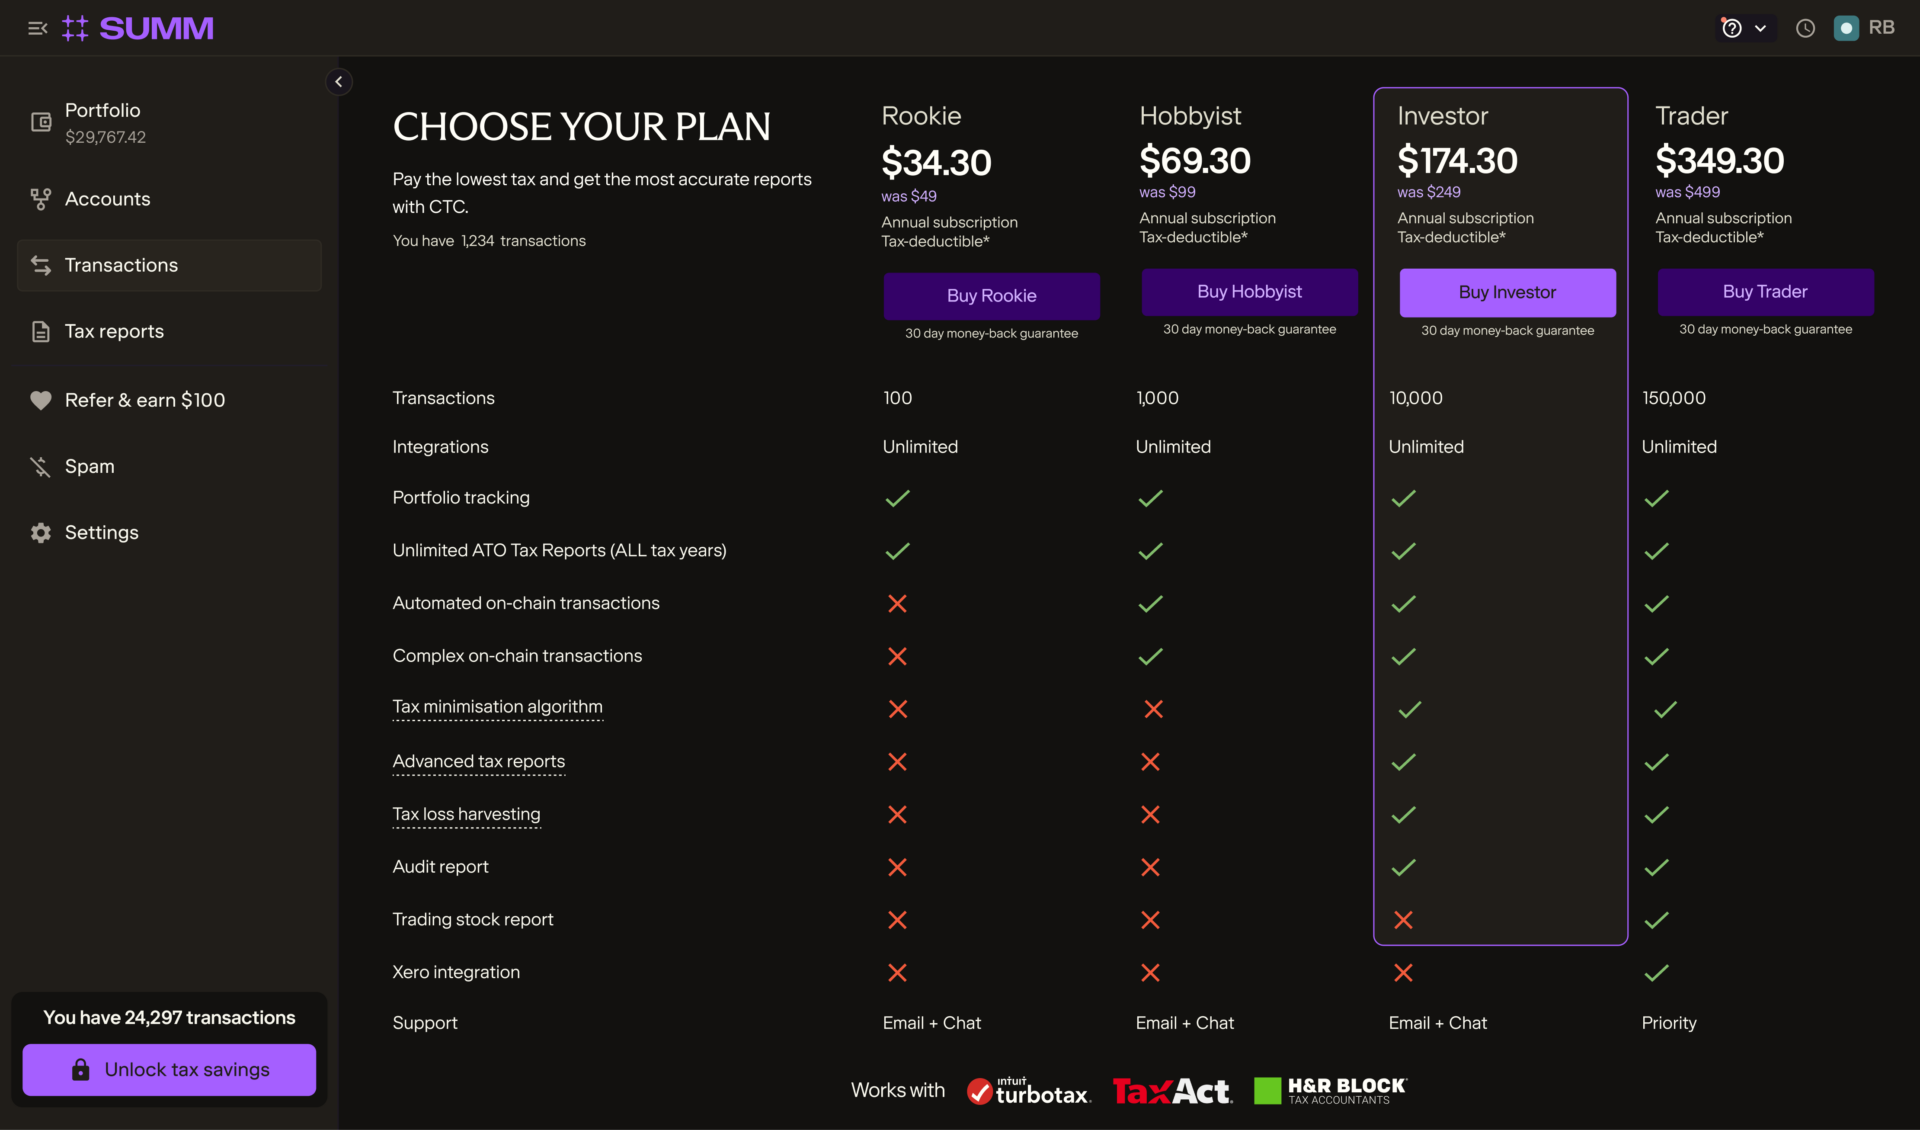Click the hamburger menu collapse icon
Screen dimensions: 1920x1130
(x=38, y=28)
